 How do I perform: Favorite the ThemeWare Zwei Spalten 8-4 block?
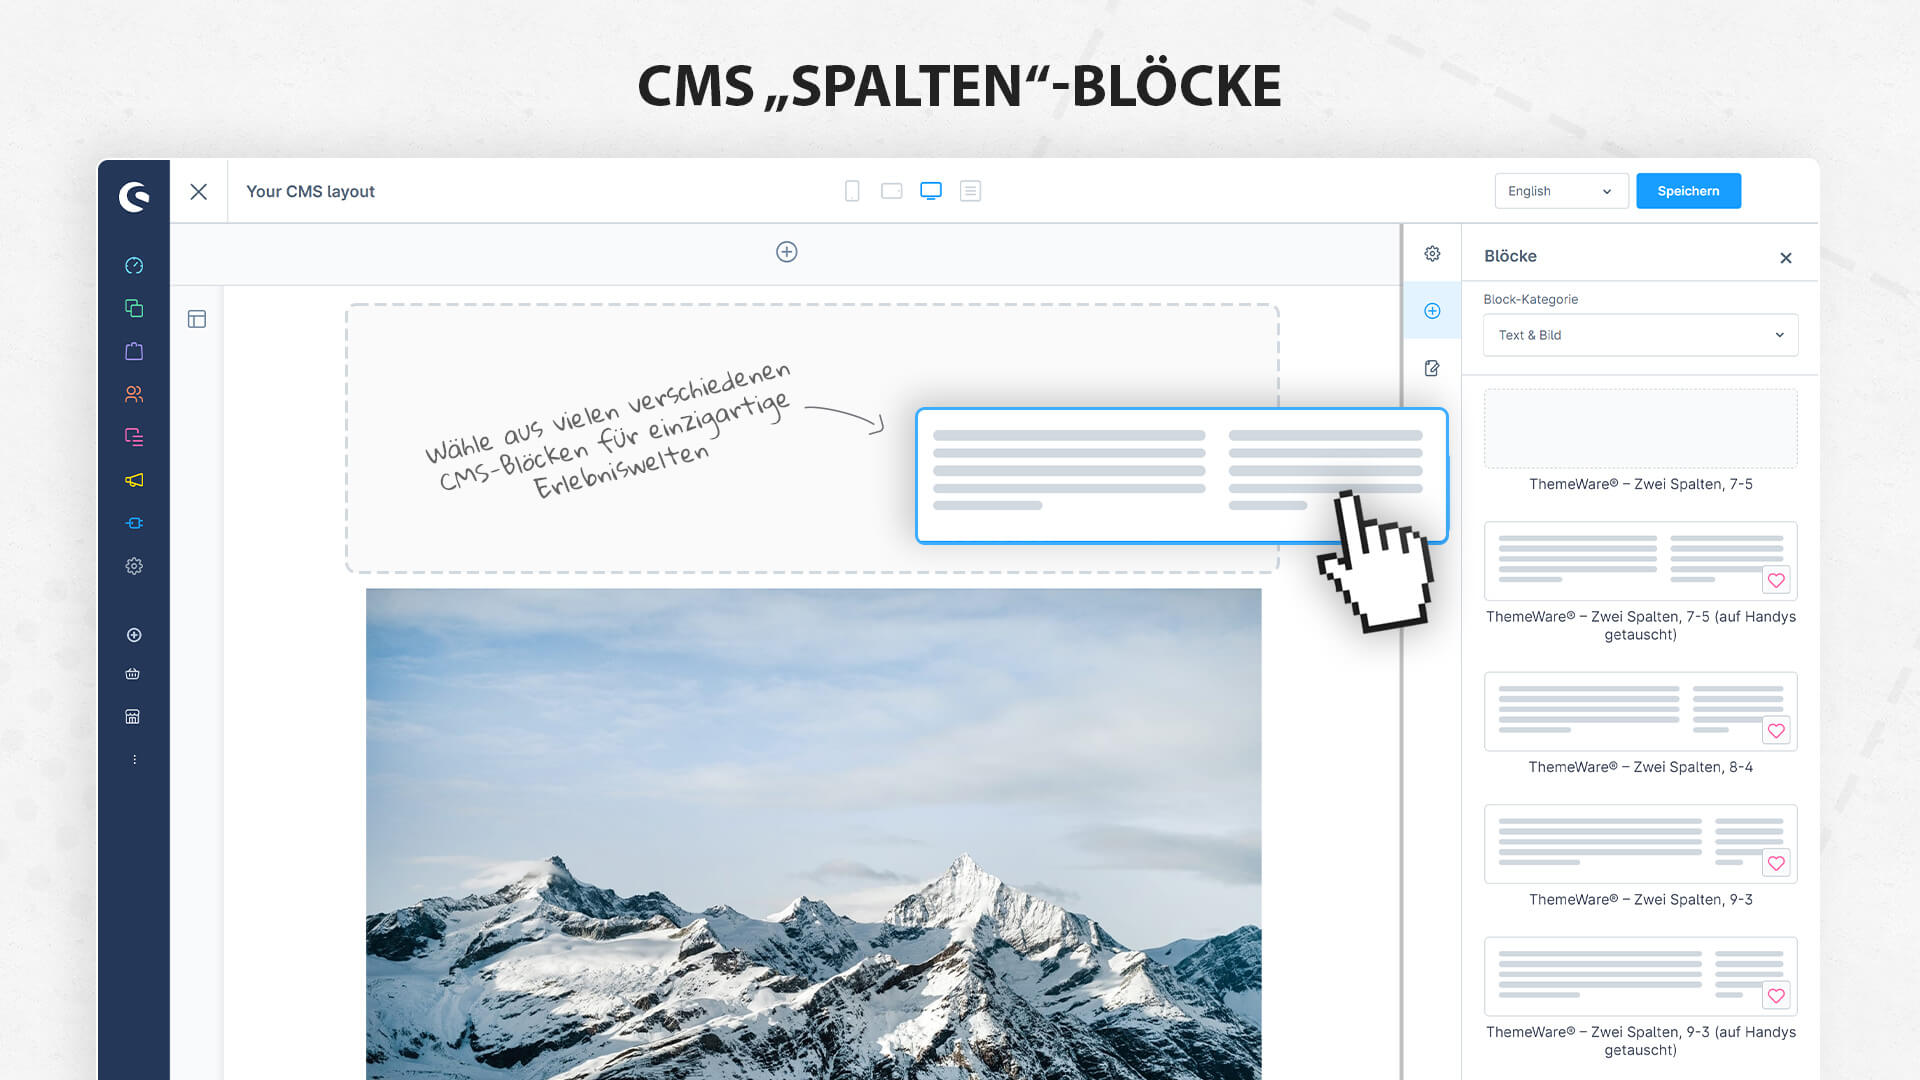click(x=1778, y=731)
